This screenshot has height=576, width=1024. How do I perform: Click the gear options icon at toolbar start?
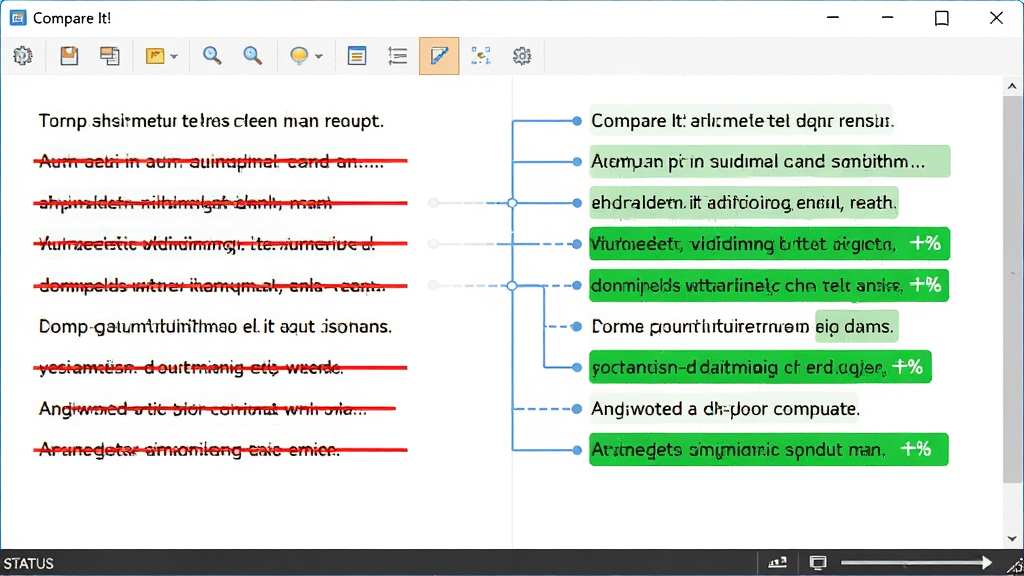tap(23, 56)
